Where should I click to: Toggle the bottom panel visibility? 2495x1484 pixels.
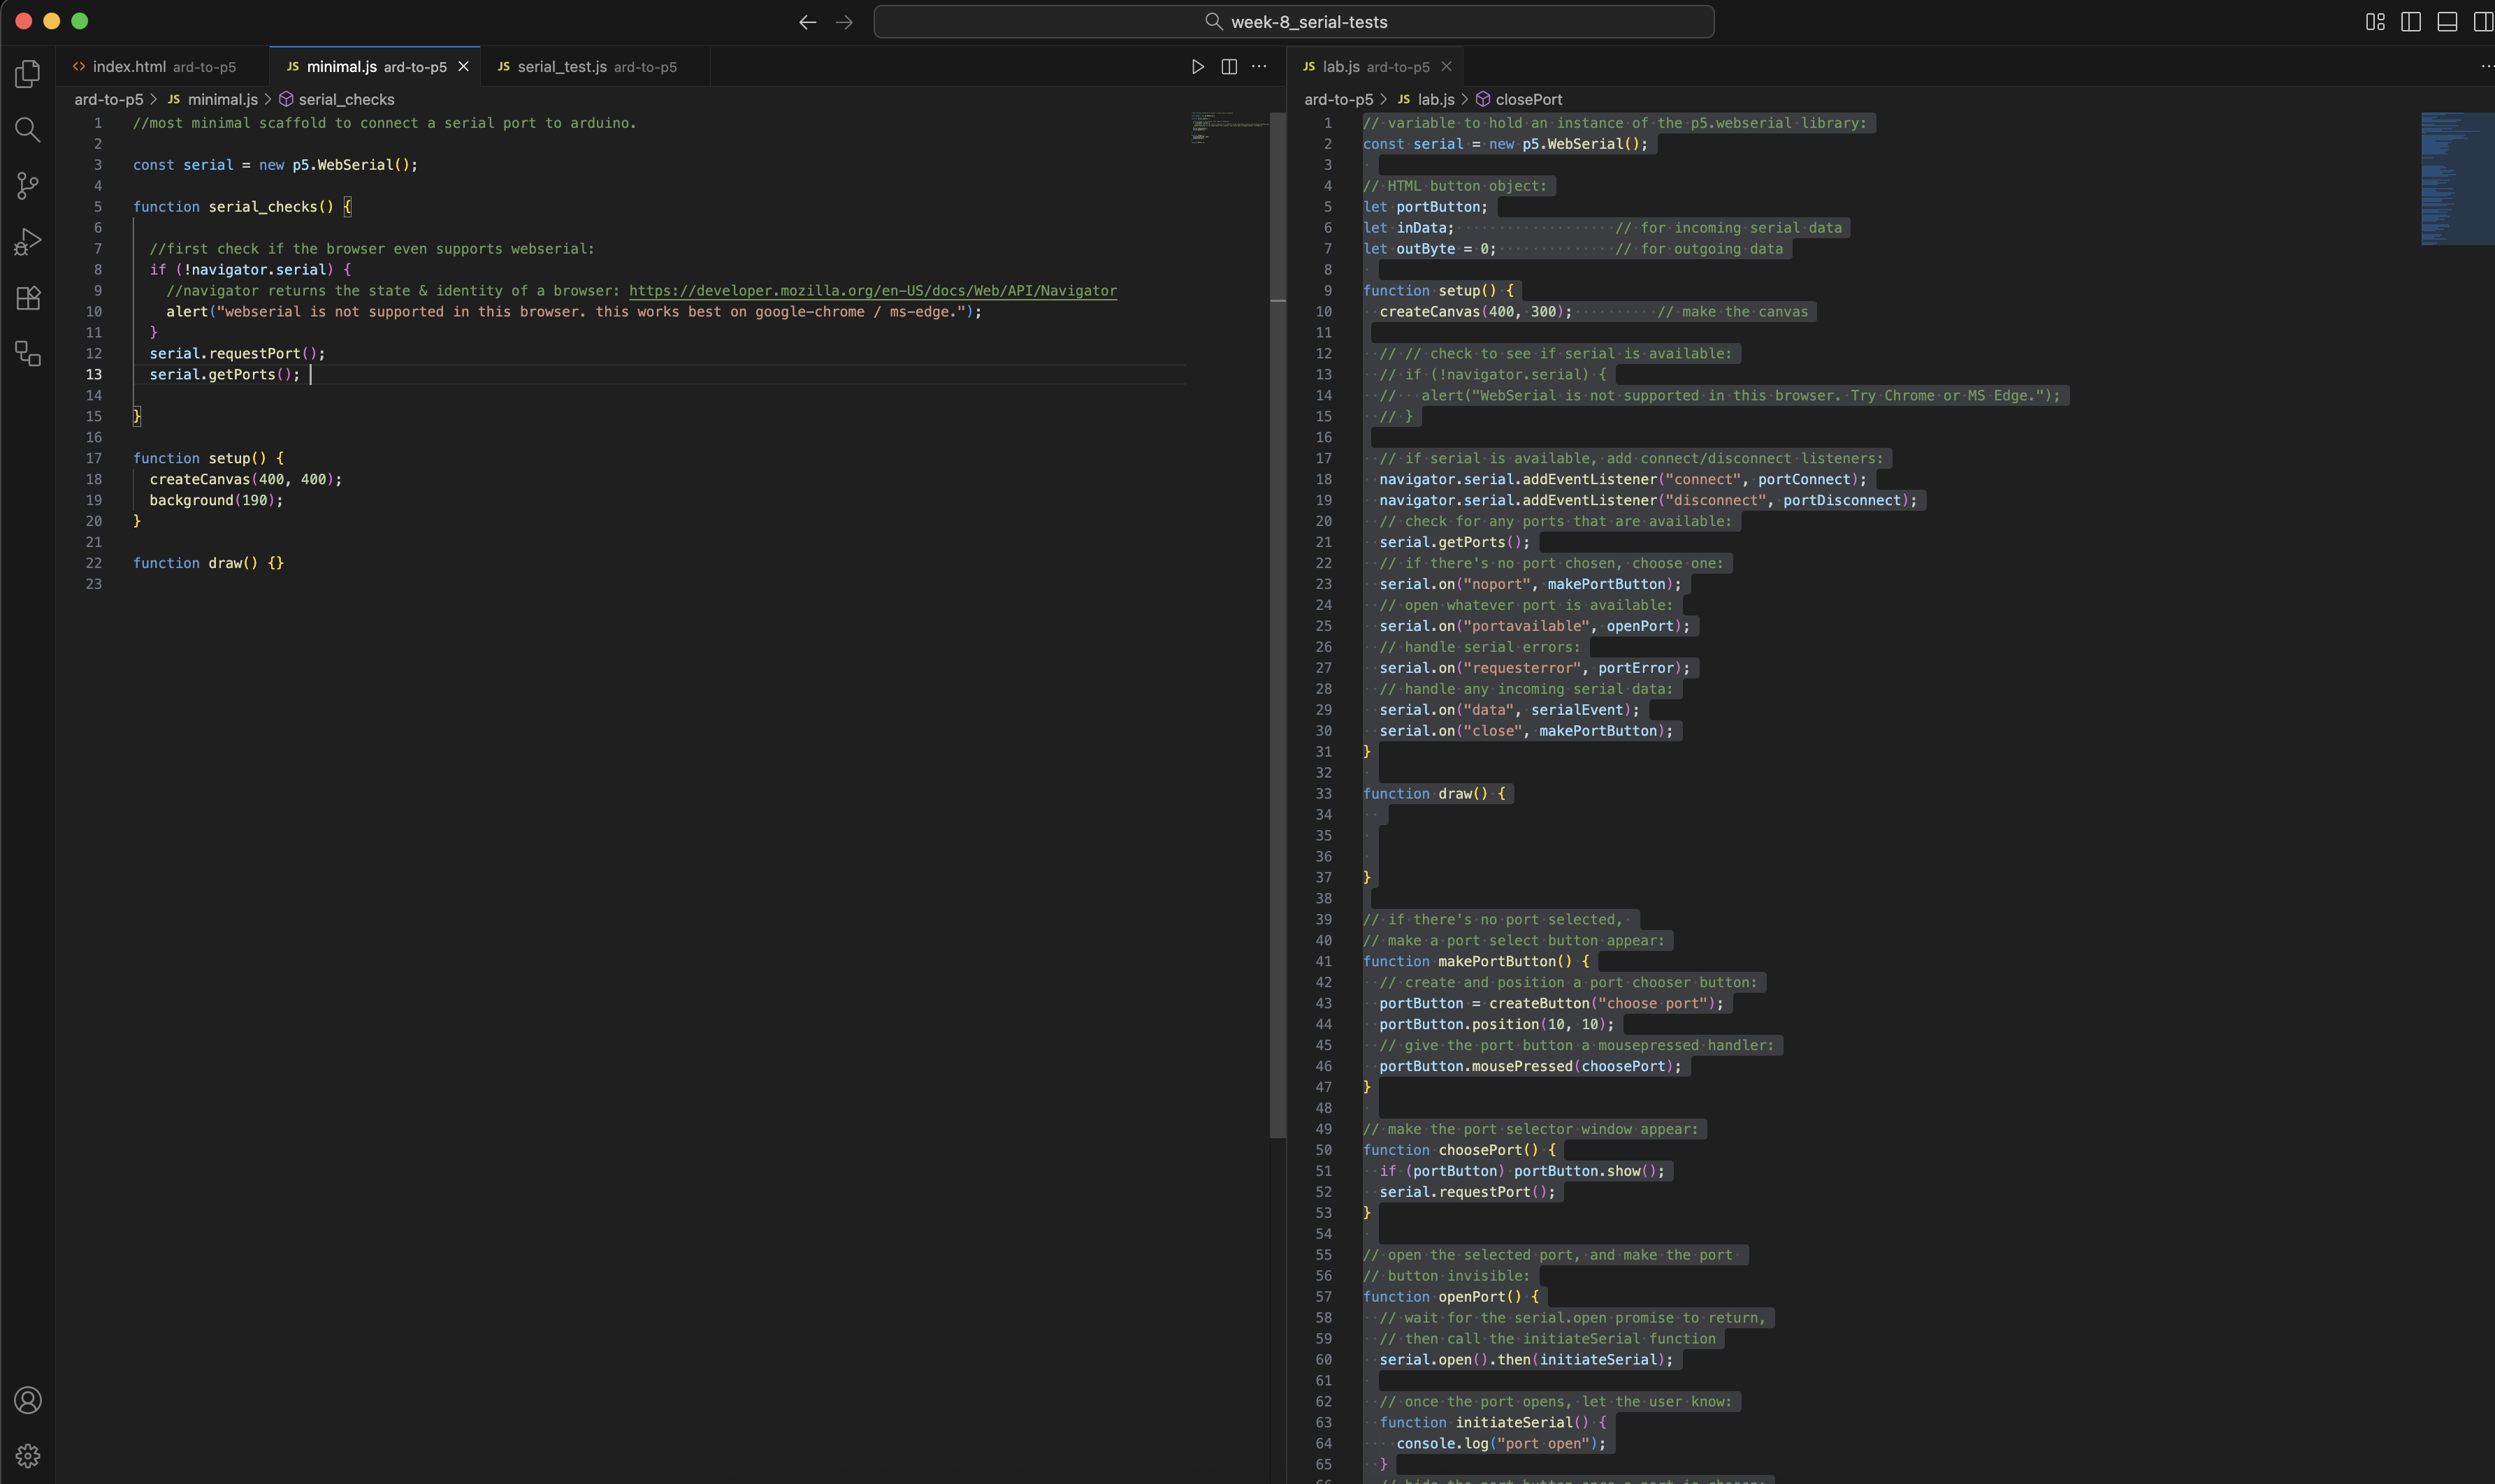[2447, 22]
